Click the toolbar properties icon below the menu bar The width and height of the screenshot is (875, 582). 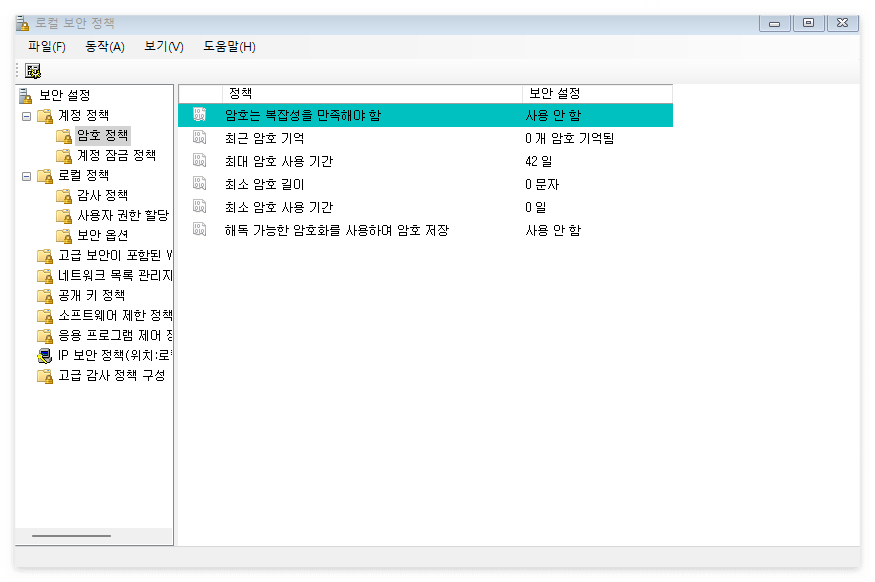33,71
